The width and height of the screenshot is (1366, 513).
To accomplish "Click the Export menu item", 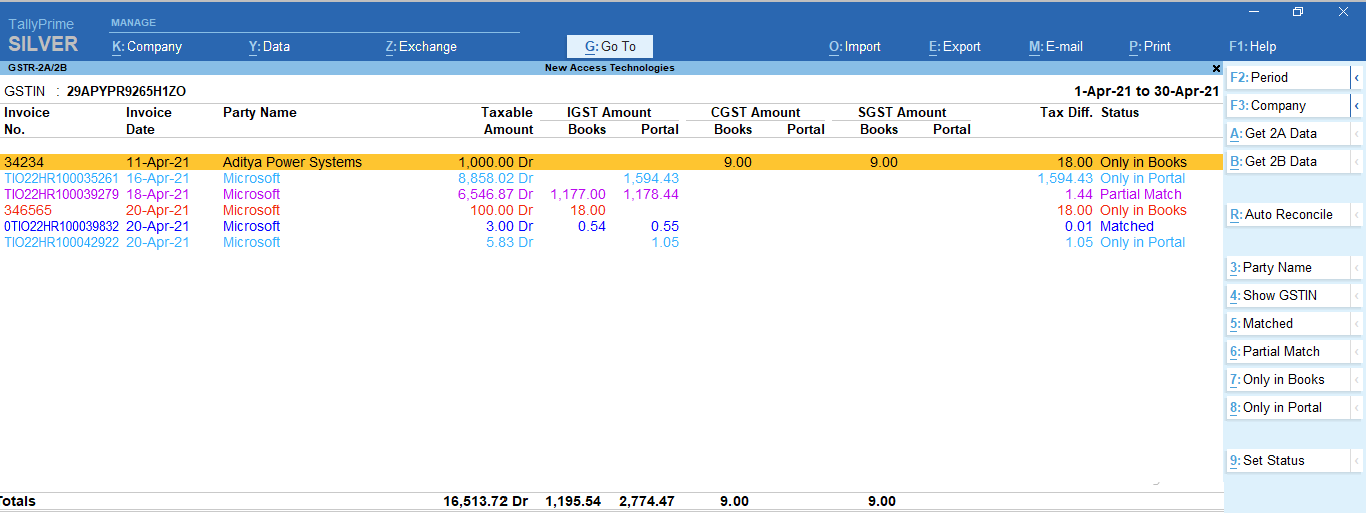I will point(955,46).
